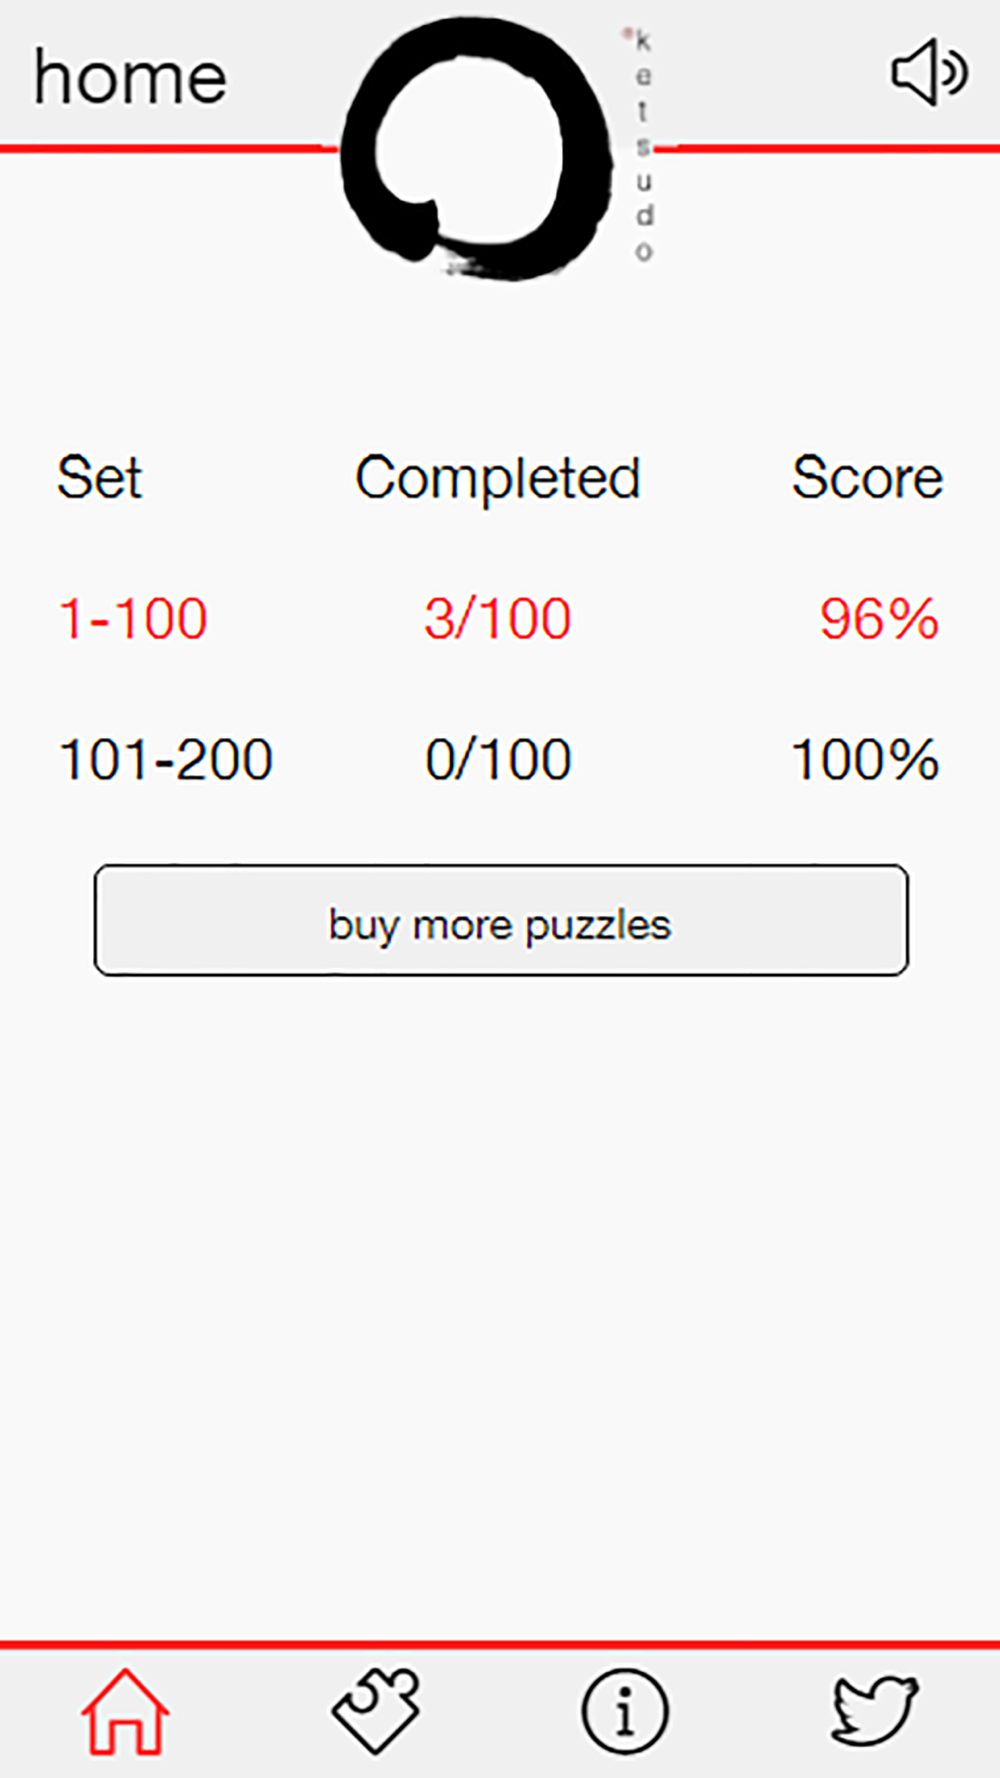Tap the vertical ketsudo wordmark

(643, 146)
